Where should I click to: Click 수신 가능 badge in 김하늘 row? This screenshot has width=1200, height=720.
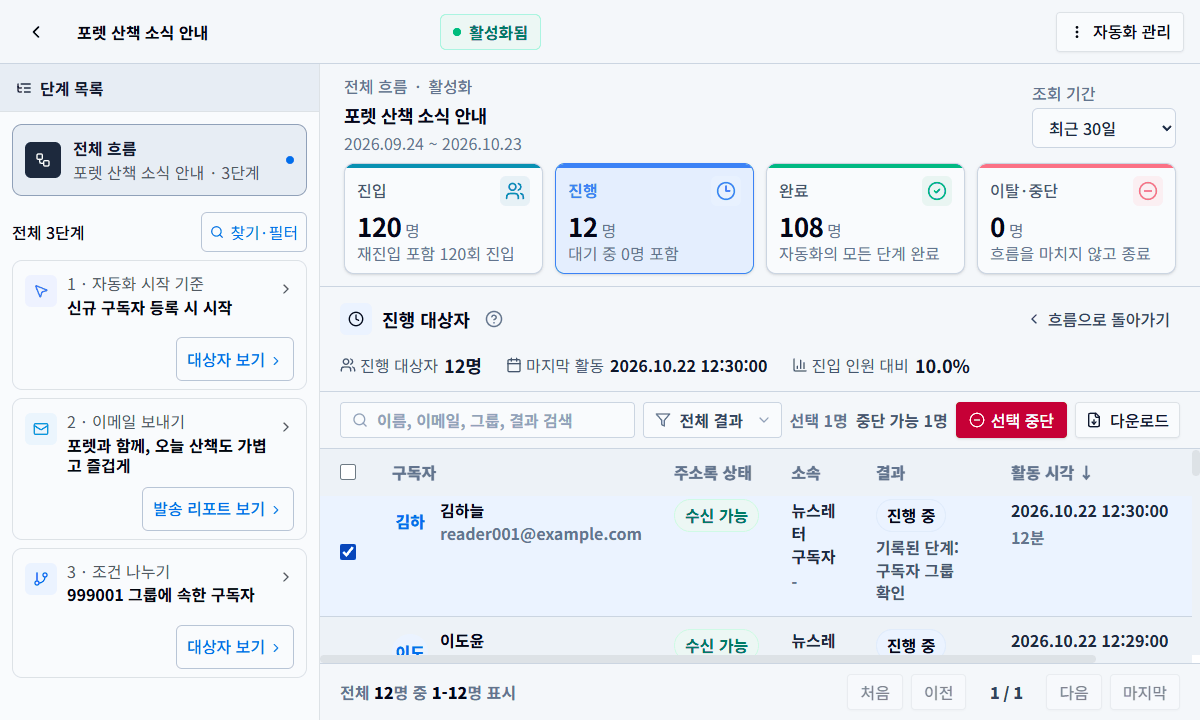click(x=716, y=516)
